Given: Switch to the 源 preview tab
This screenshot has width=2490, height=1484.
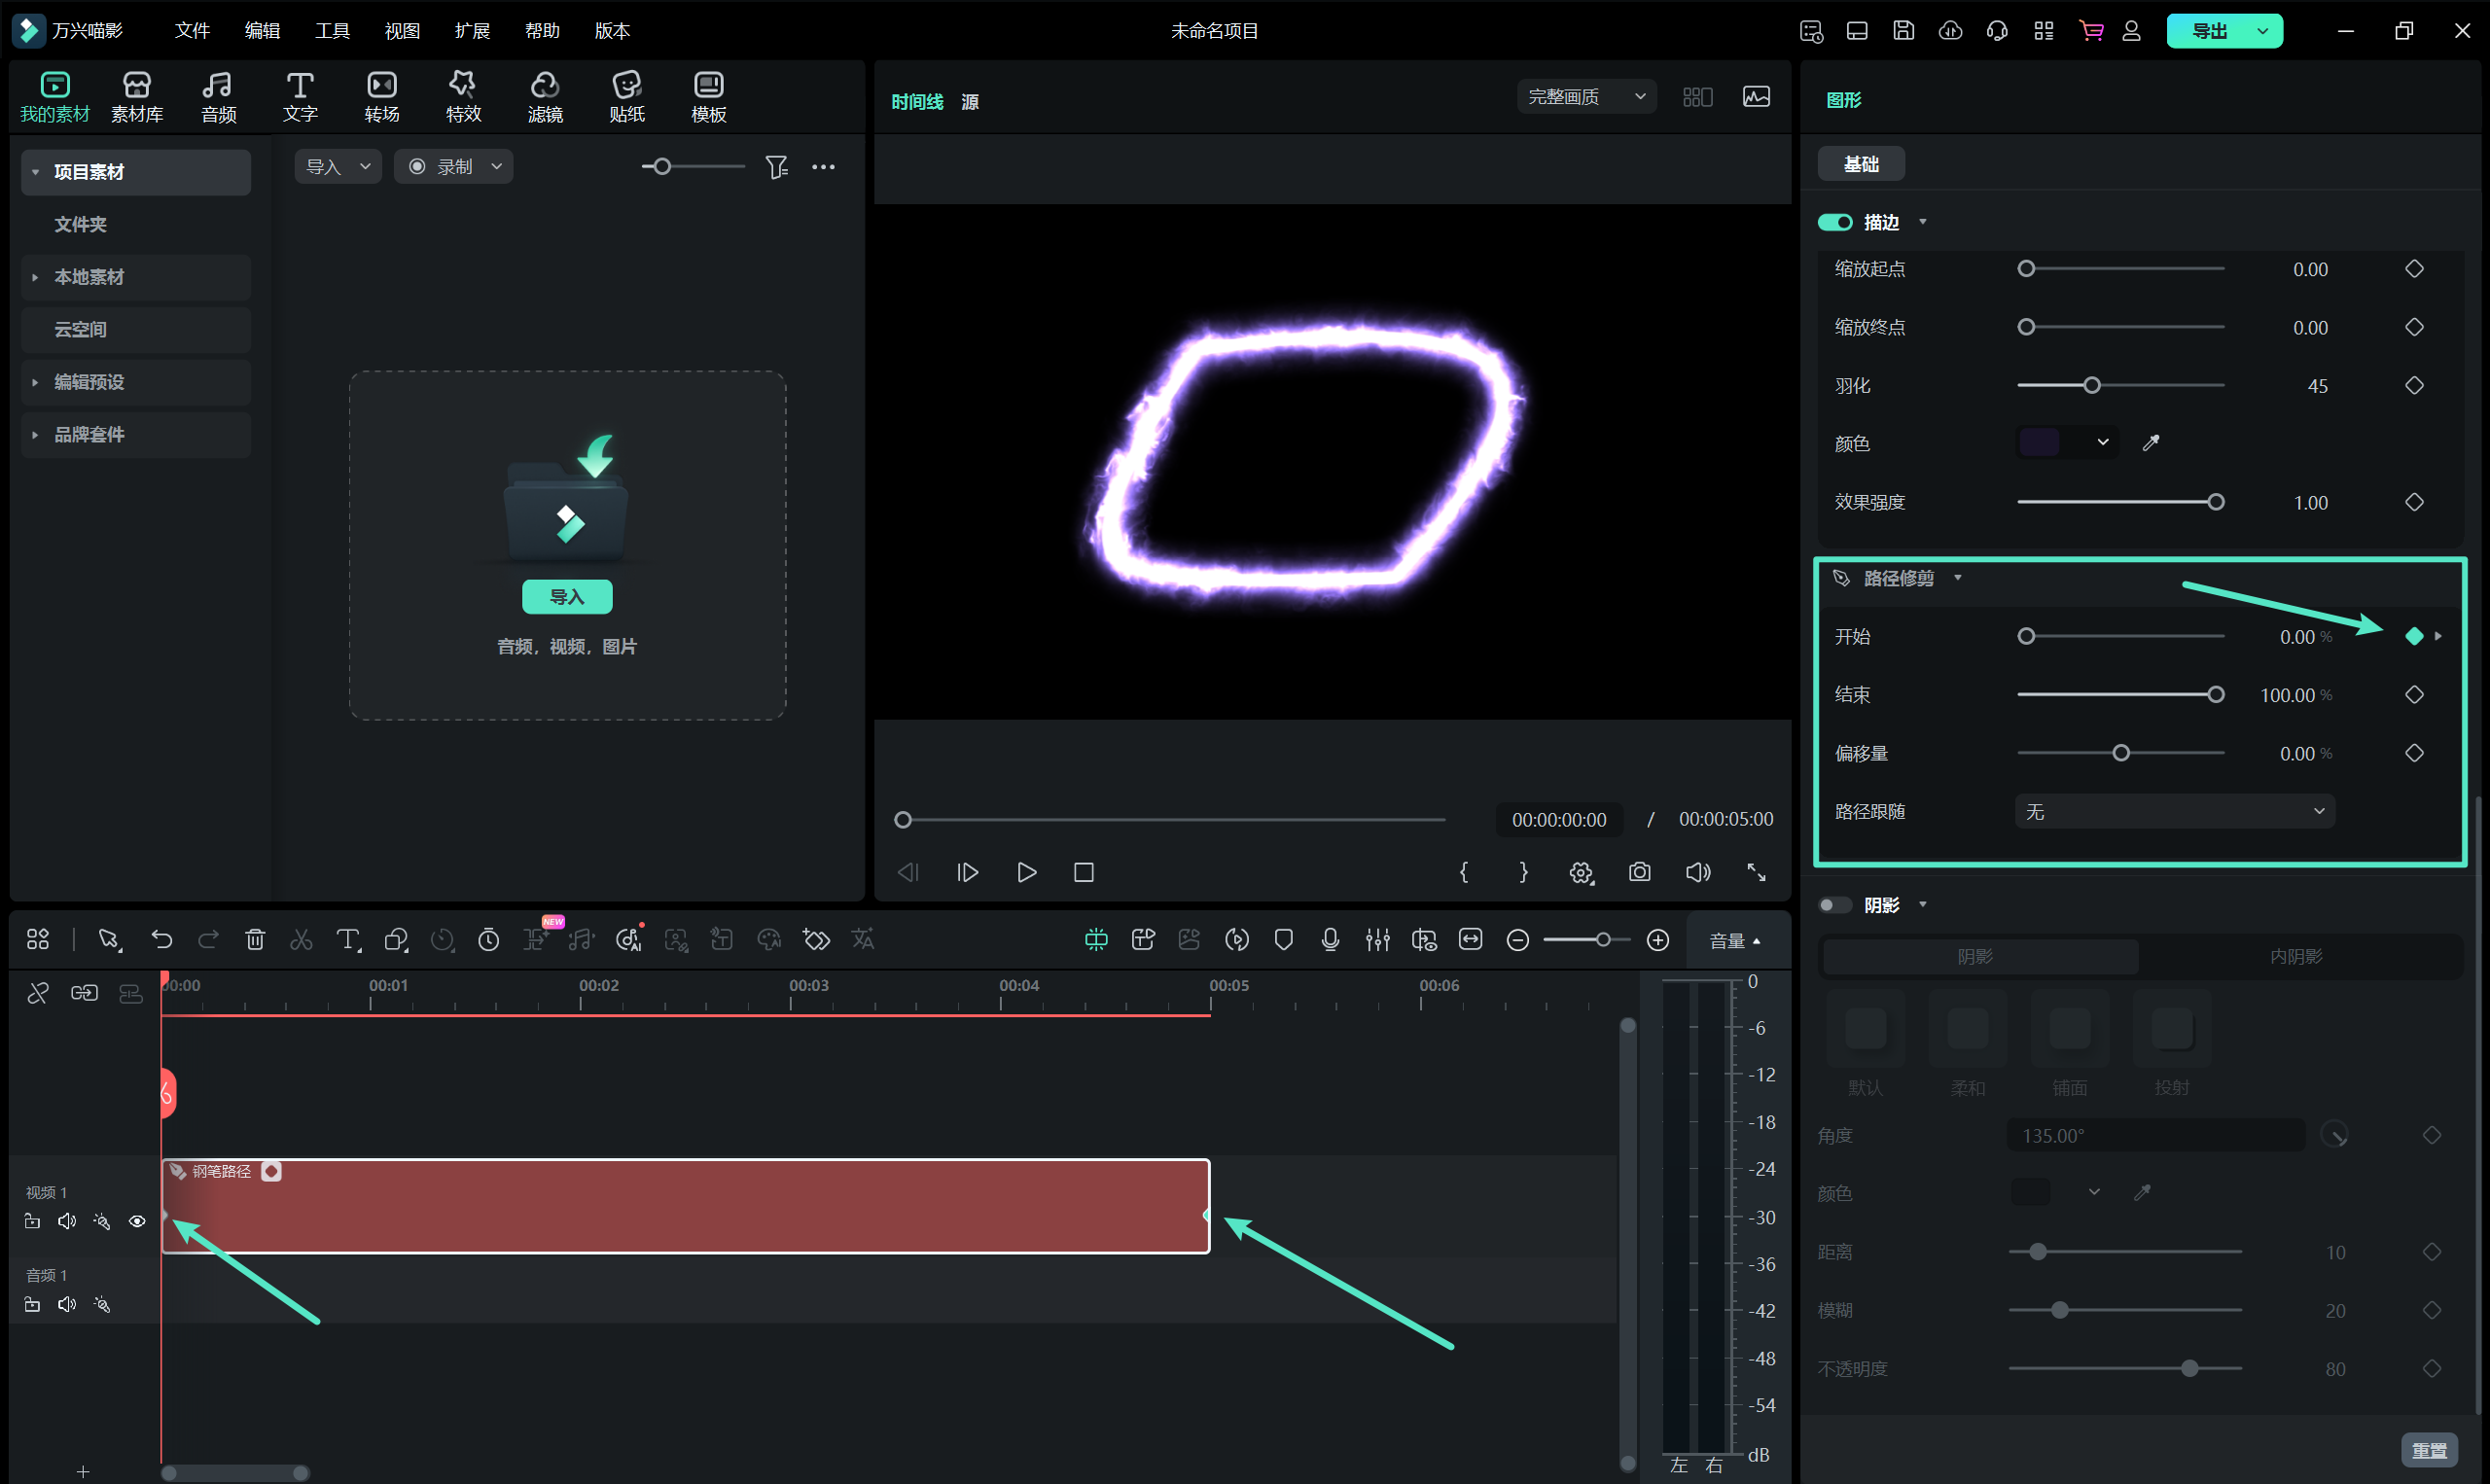Looking at the screenshot, I should coord(969,102).
